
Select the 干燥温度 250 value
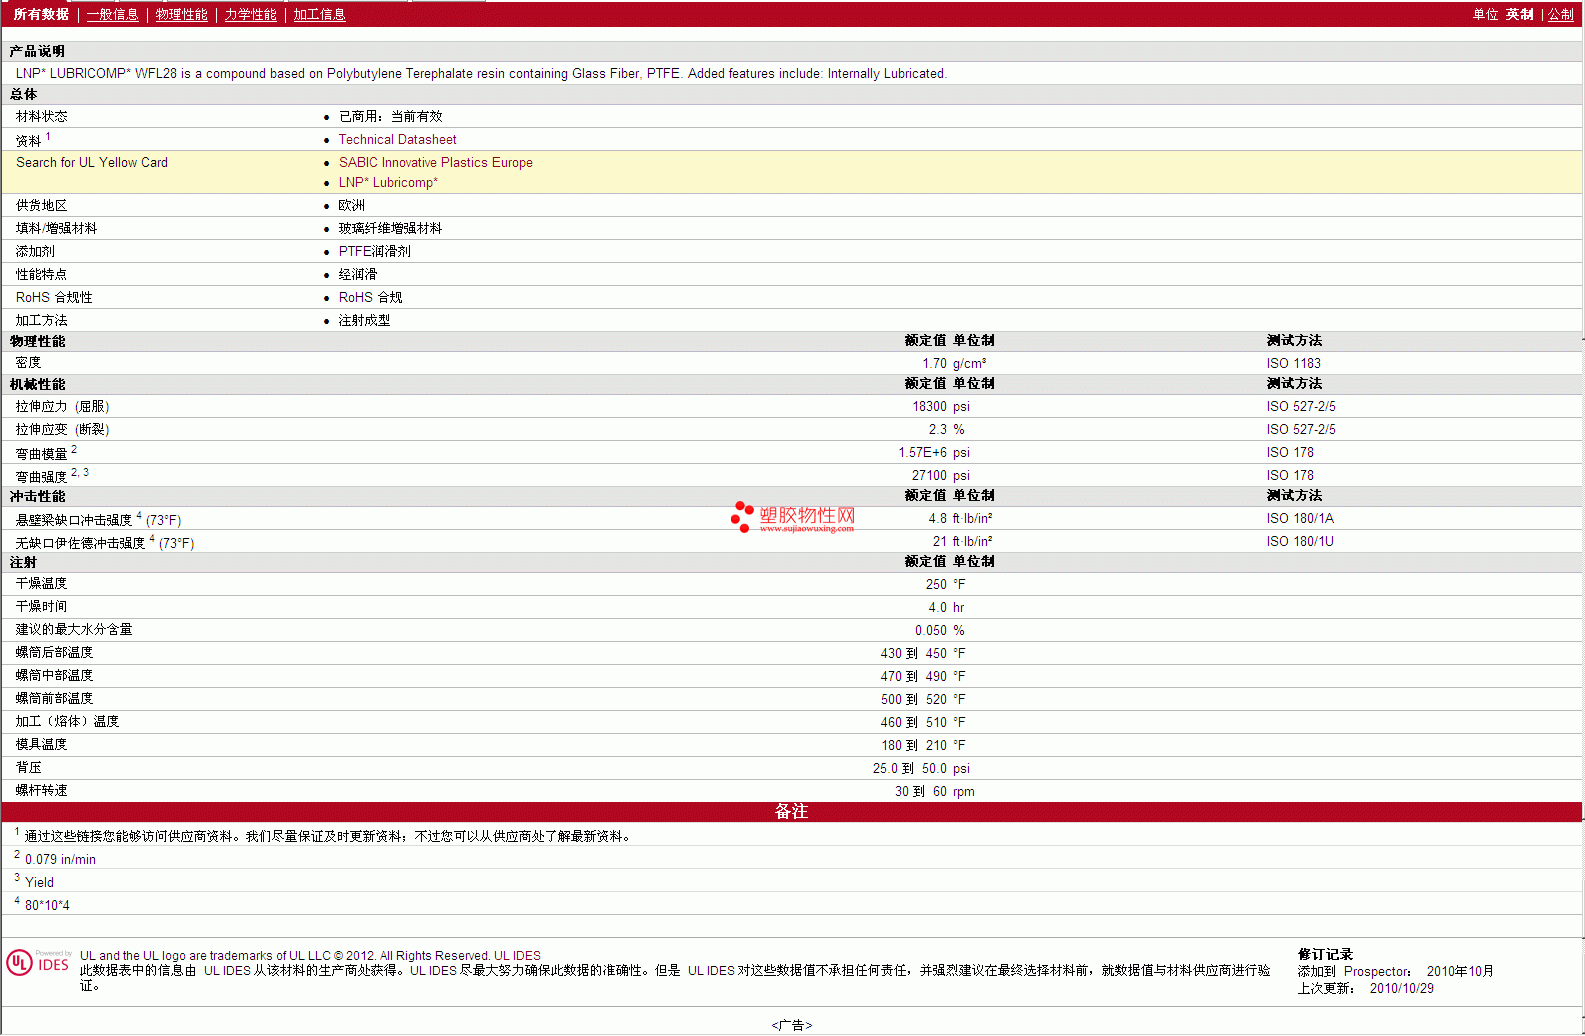(936, 585)
